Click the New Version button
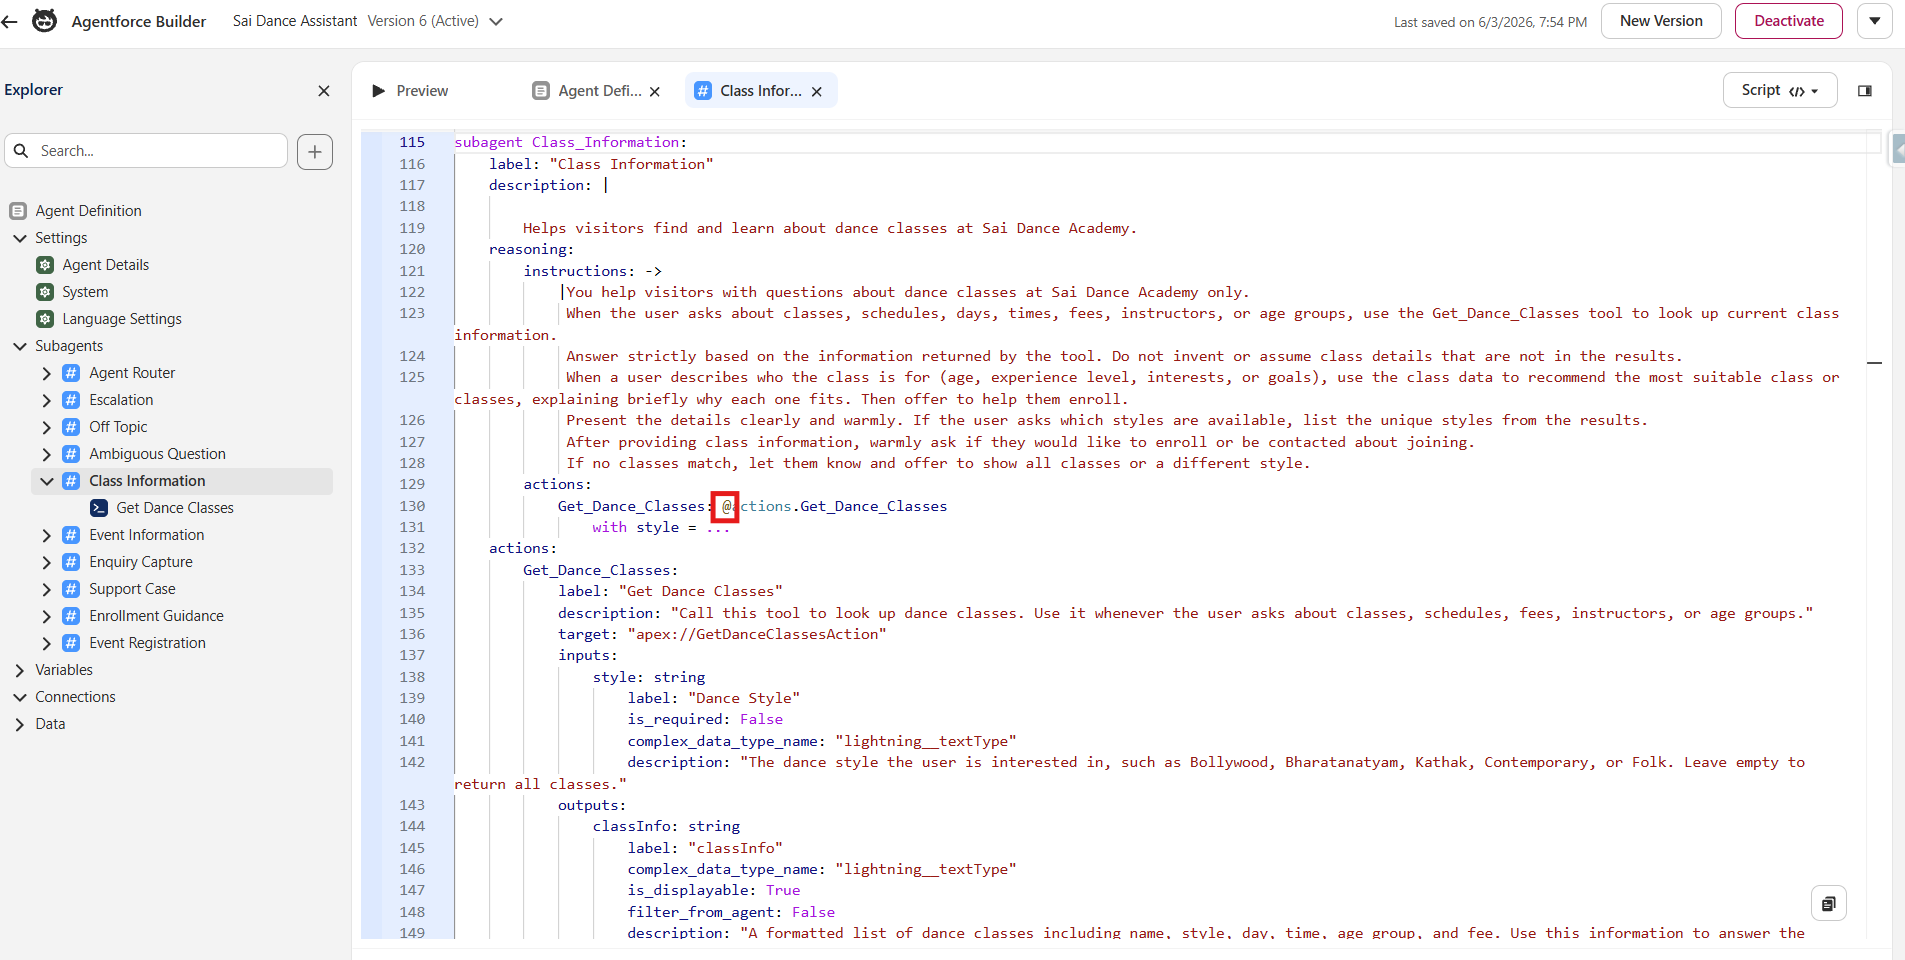 (x=1661, y=21)
